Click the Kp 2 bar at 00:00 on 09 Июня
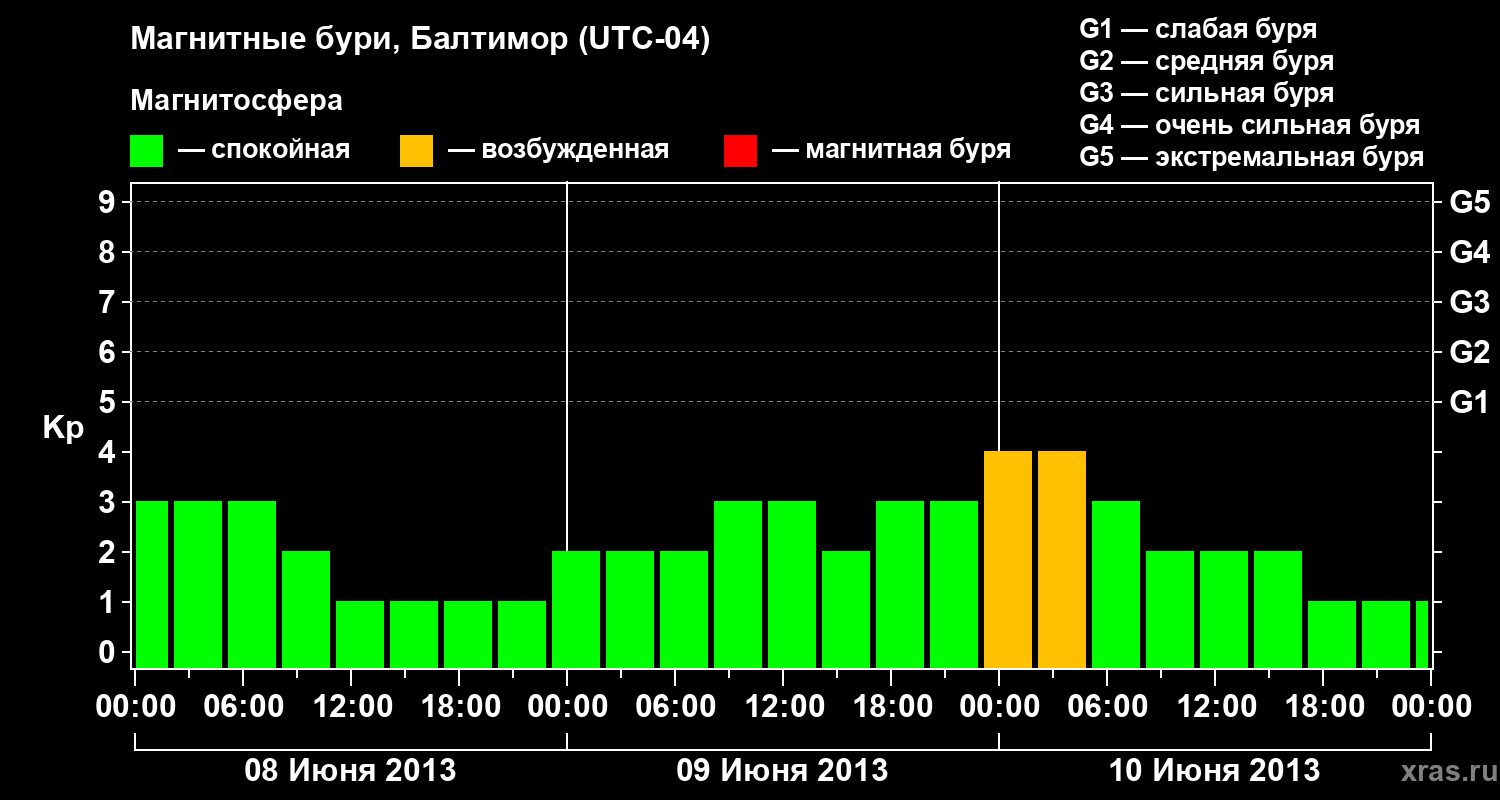 click(576, 609)
